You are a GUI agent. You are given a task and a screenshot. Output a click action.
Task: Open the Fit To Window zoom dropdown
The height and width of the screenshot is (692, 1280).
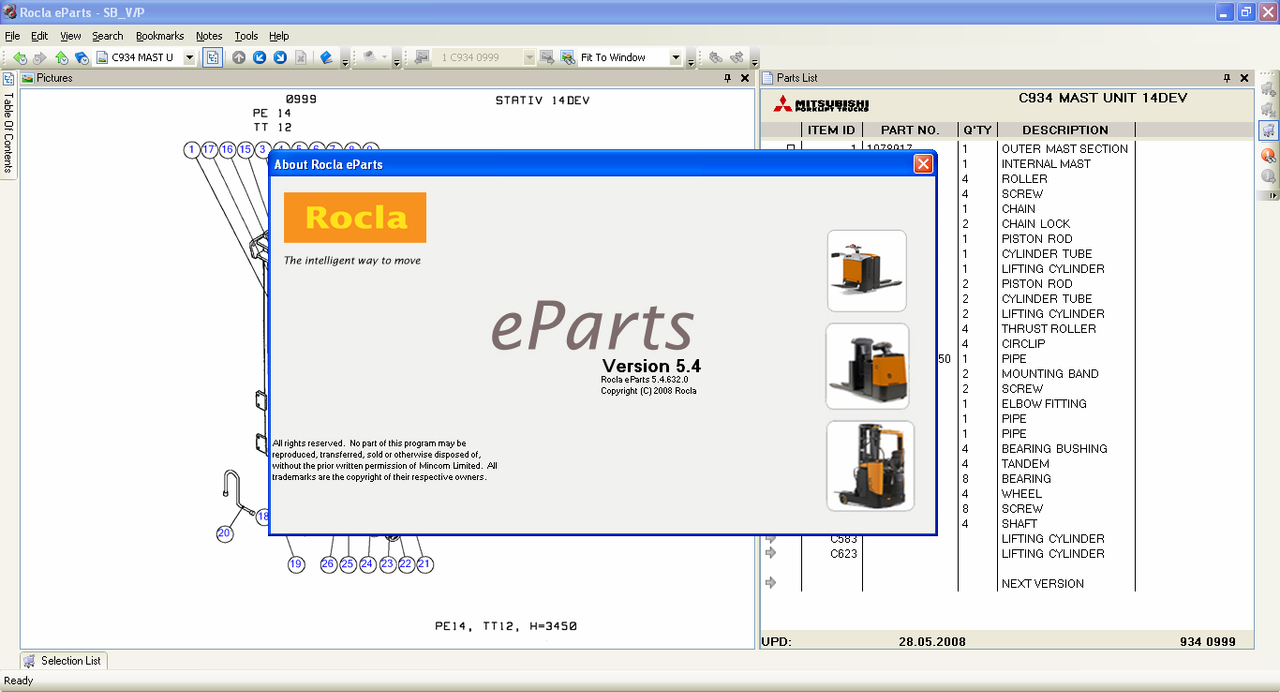tap(676, 58)
